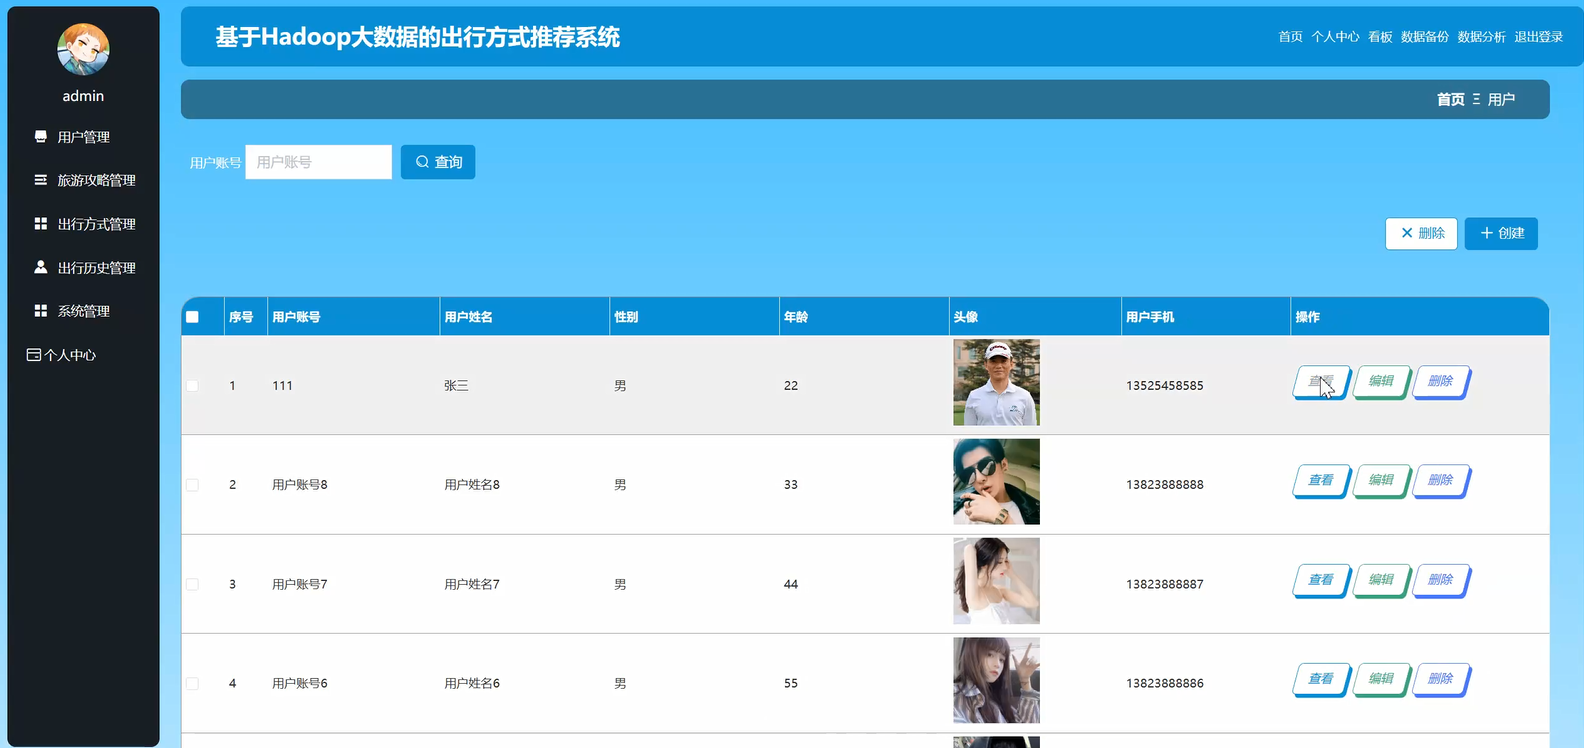Screen dimensions: 1584x748
Task: Click 编辑 for 用户账号6
Action: [x=1381, y=679]
